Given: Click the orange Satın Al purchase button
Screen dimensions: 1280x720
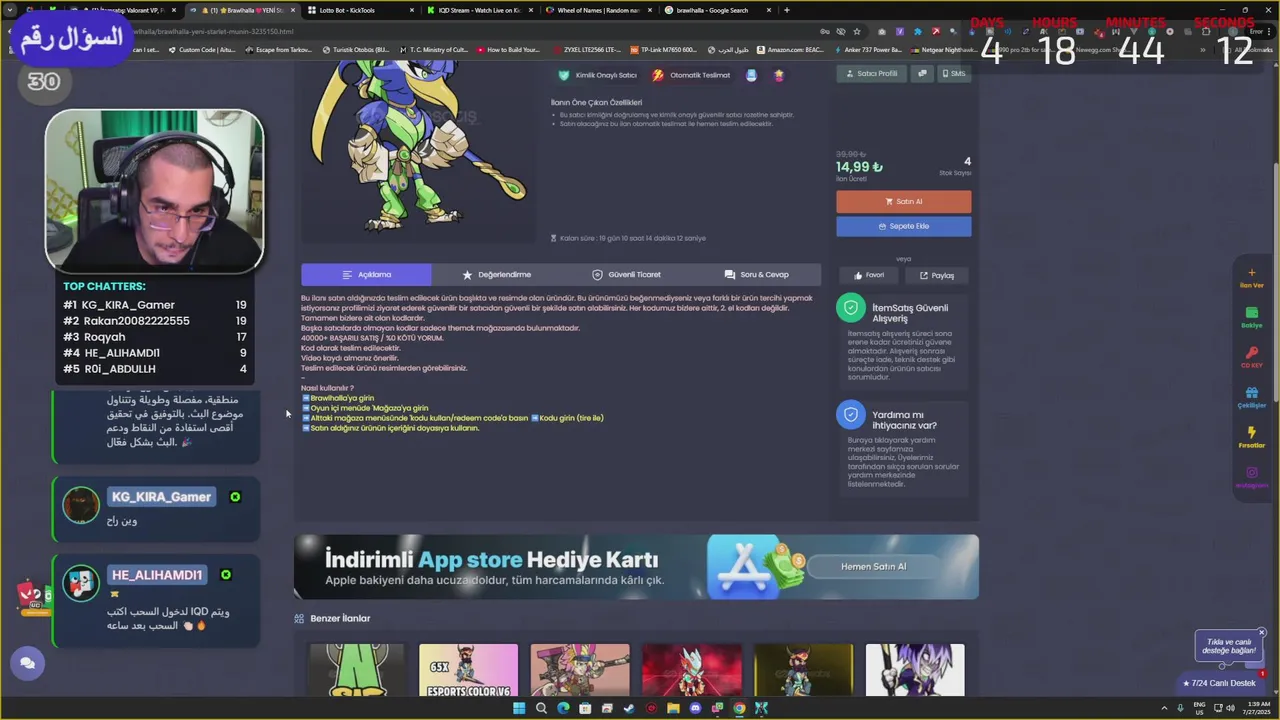Looking at the screenshot, I should click(x=903, y=201).
